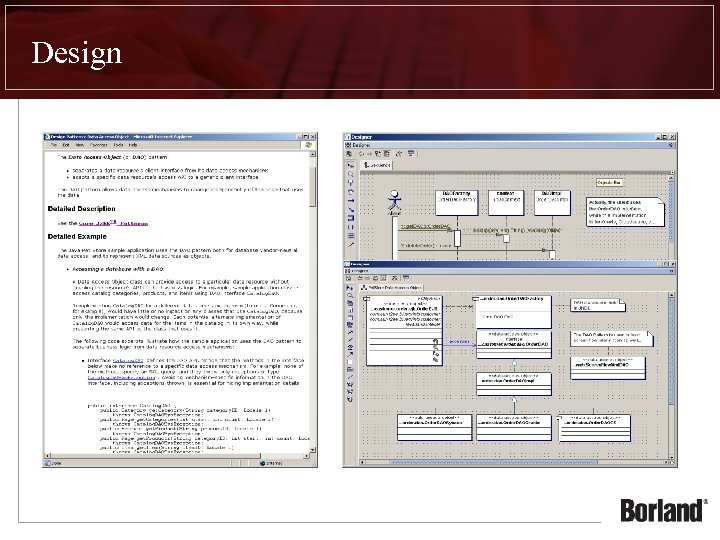Screen dimensions: 720x540
Task: Click the Done status bar text
Action: tap(56, 463)
